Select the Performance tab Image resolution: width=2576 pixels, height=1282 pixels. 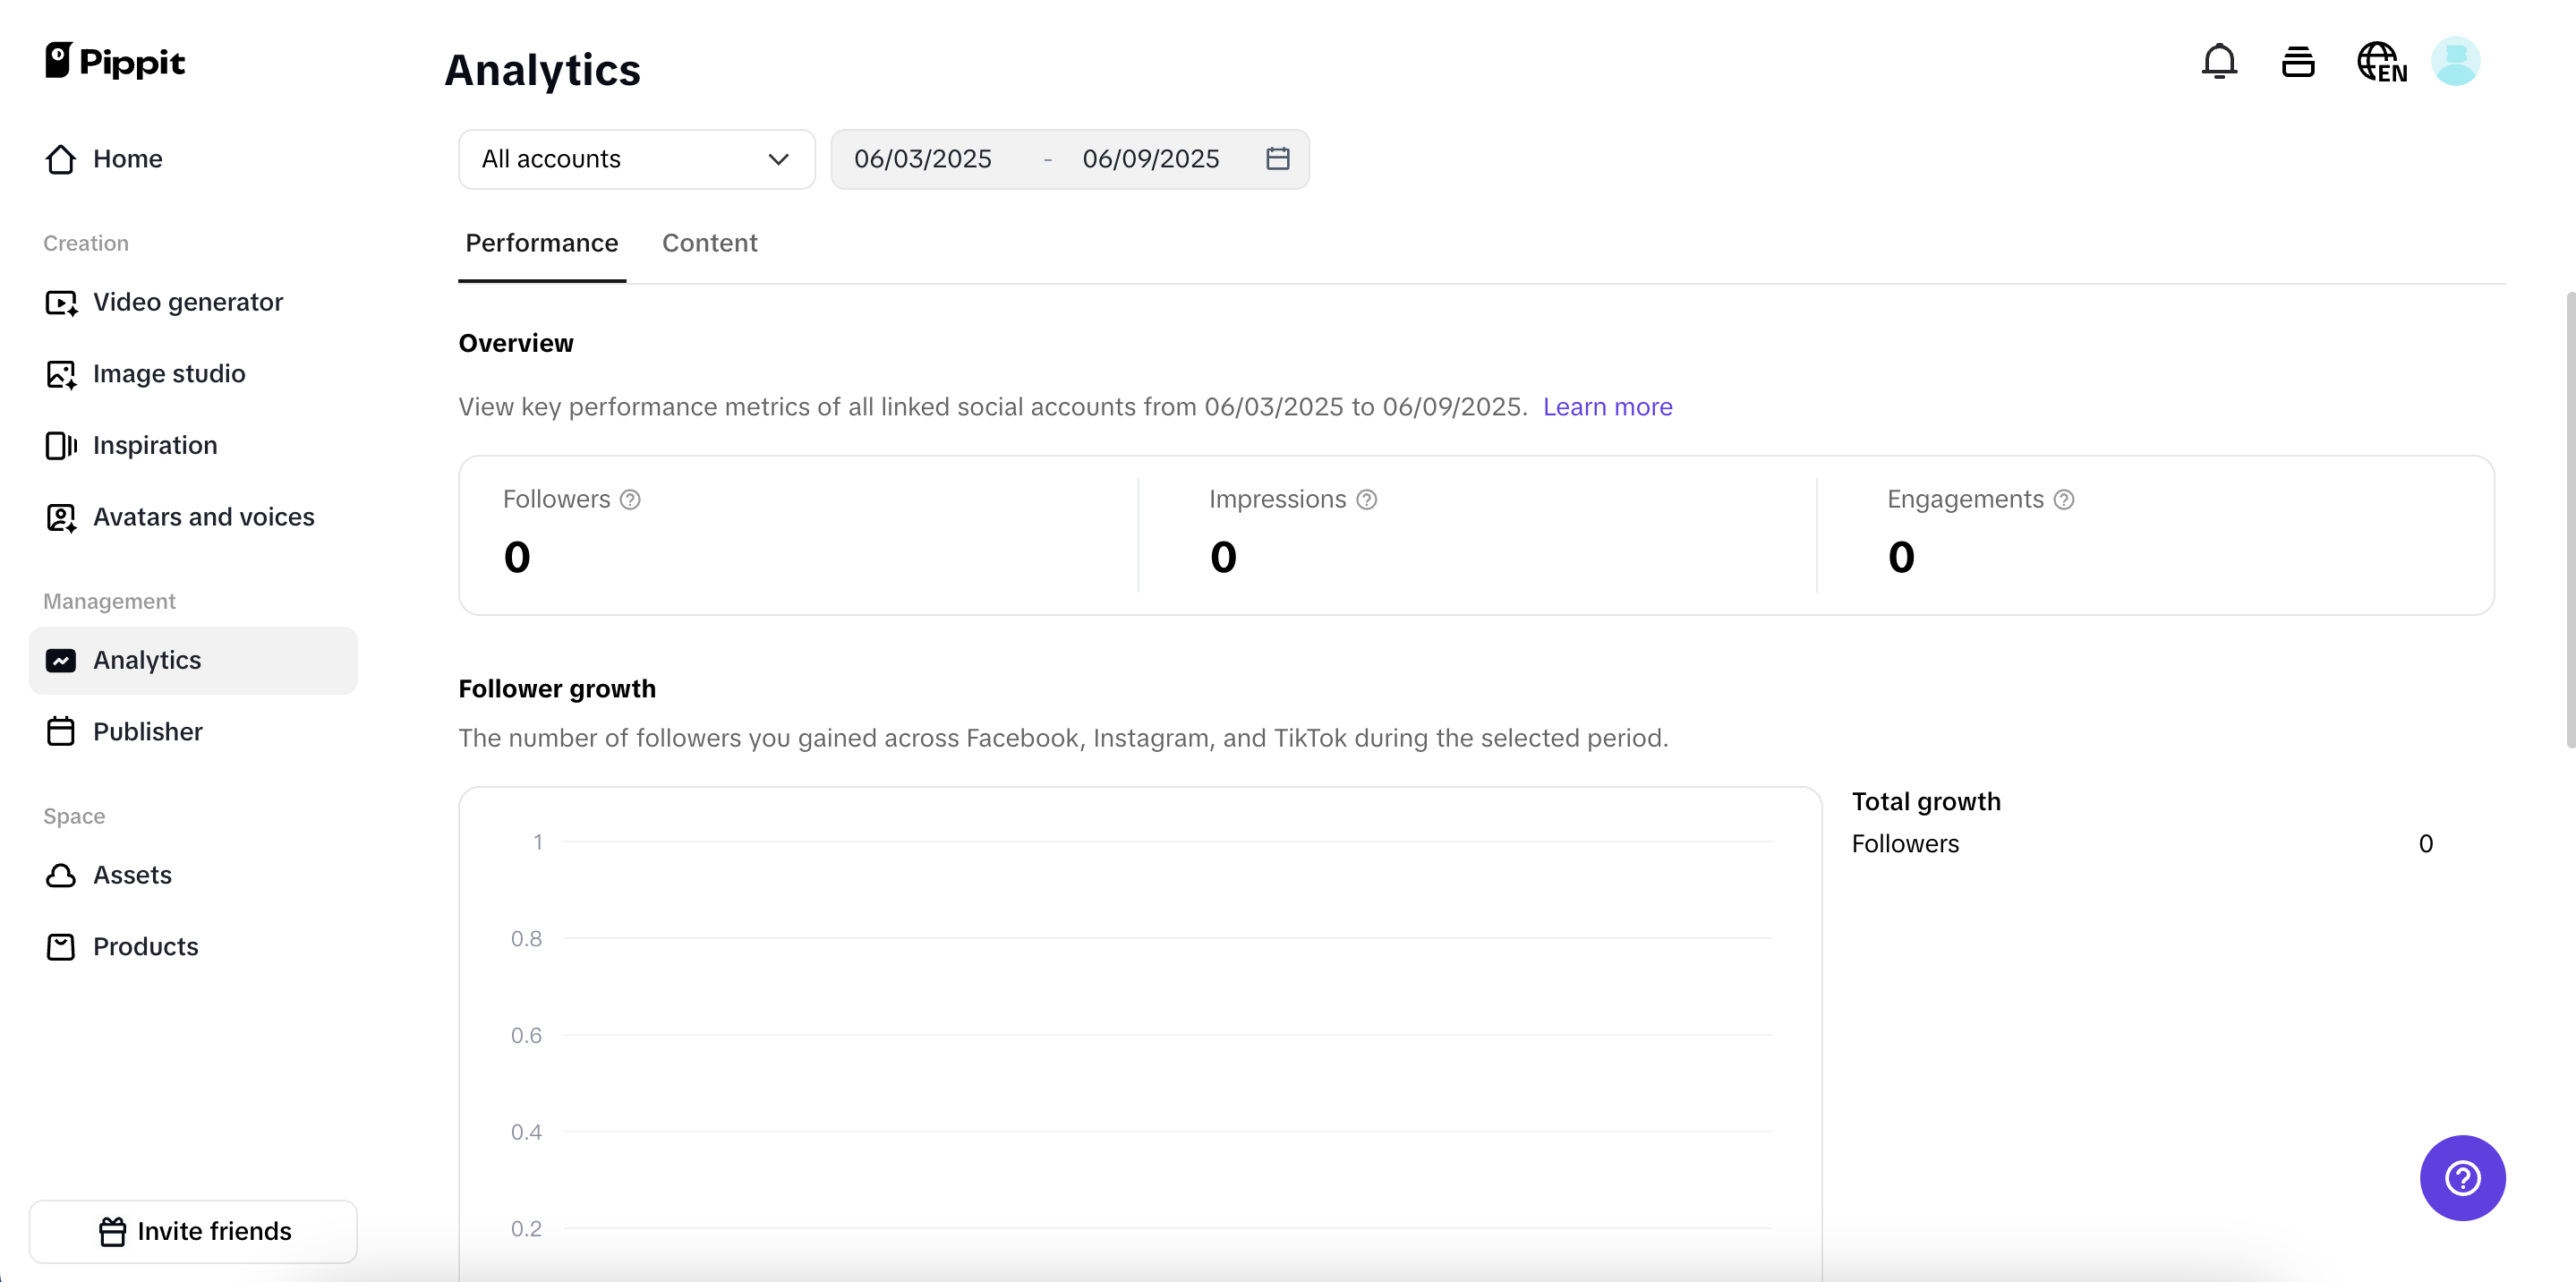click(541, 243)
